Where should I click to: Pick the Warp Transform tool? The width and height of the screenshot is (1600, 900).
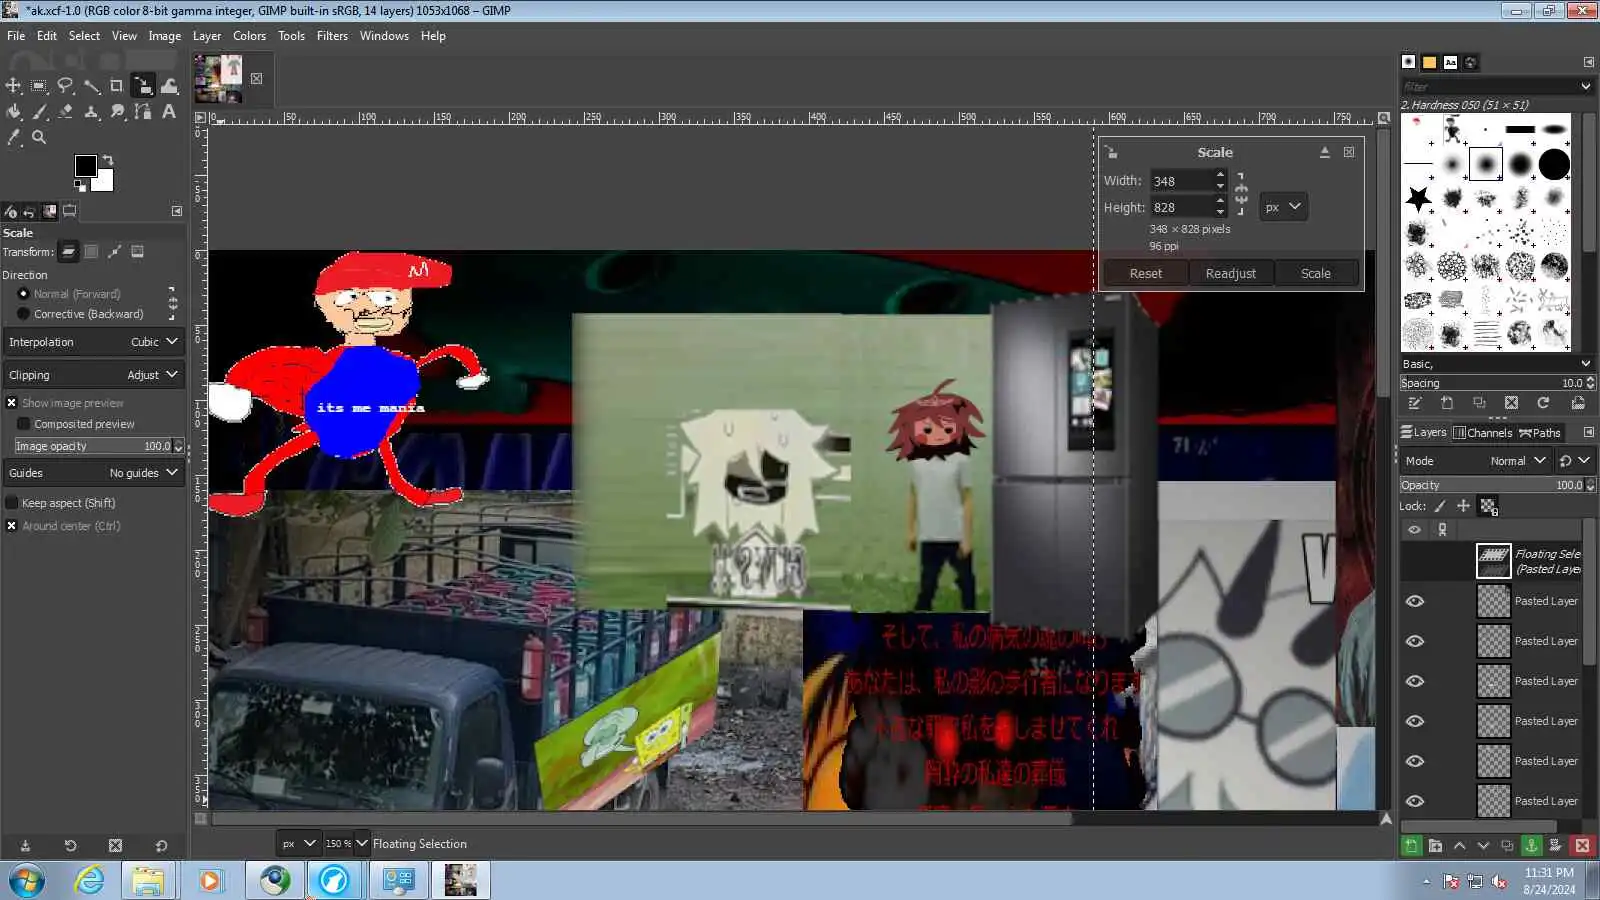pos(169,86)
